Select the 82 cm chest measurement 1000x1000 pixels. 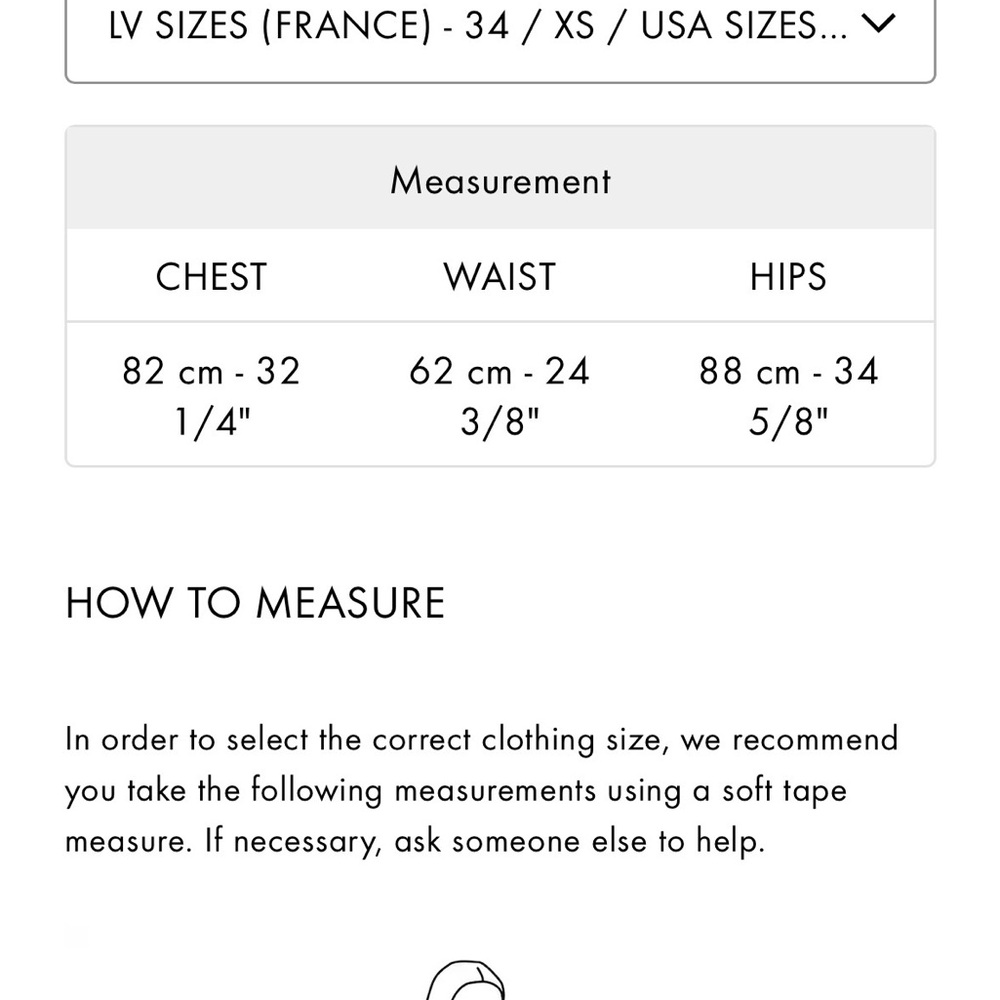[x=172, y=371]
